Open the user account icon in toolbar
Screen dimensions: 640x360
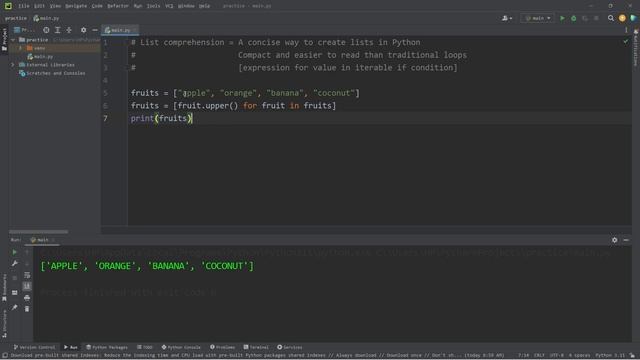point(507,18)
